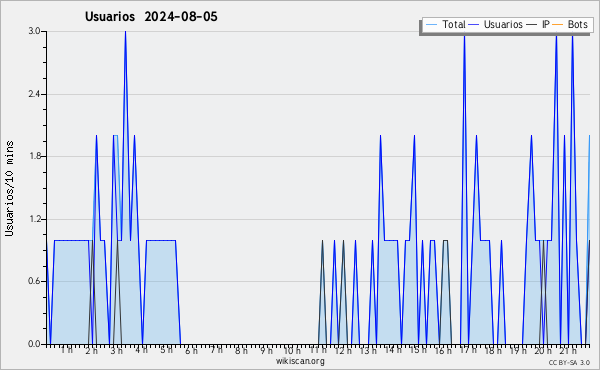Click the '4 h' x-axis label
This screenshot has width=600, height=370.
point(142,350)
